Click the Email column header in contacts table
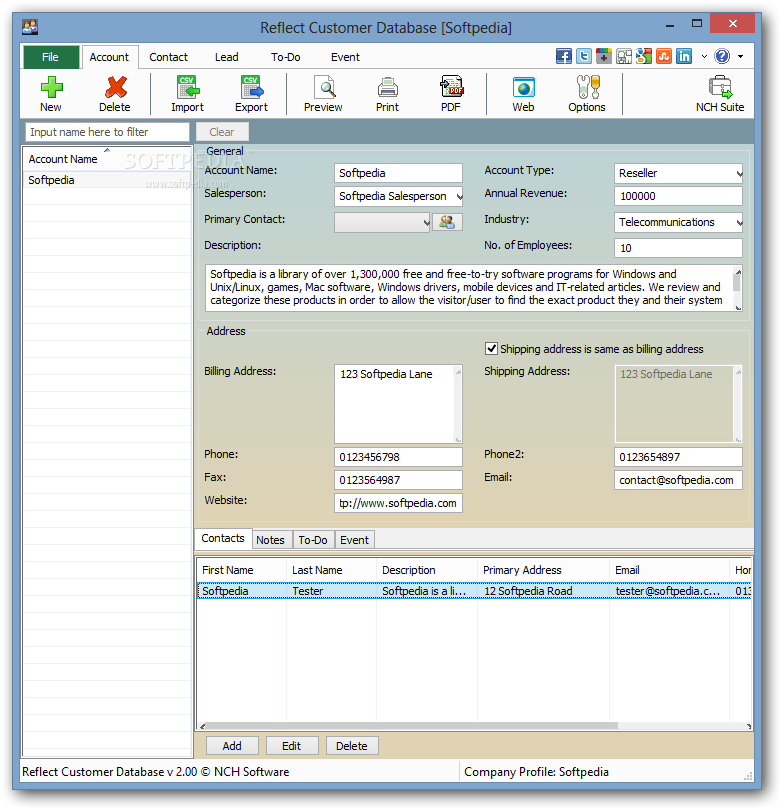 669,570
